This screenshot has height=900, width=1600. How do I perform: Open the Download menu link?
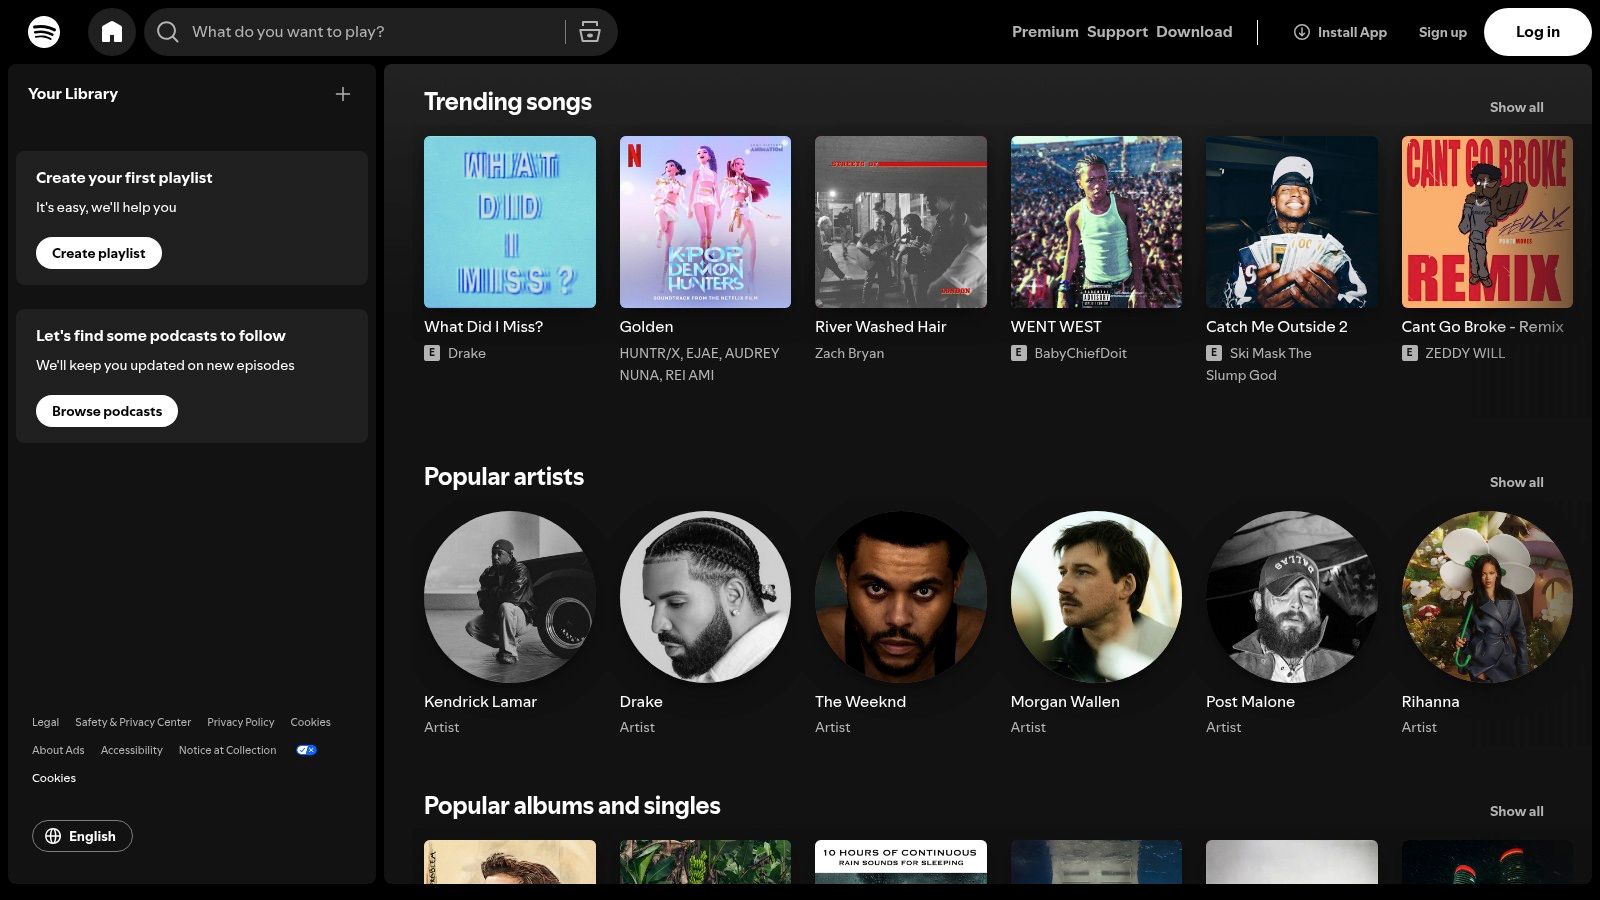[x=1194, y=32]
